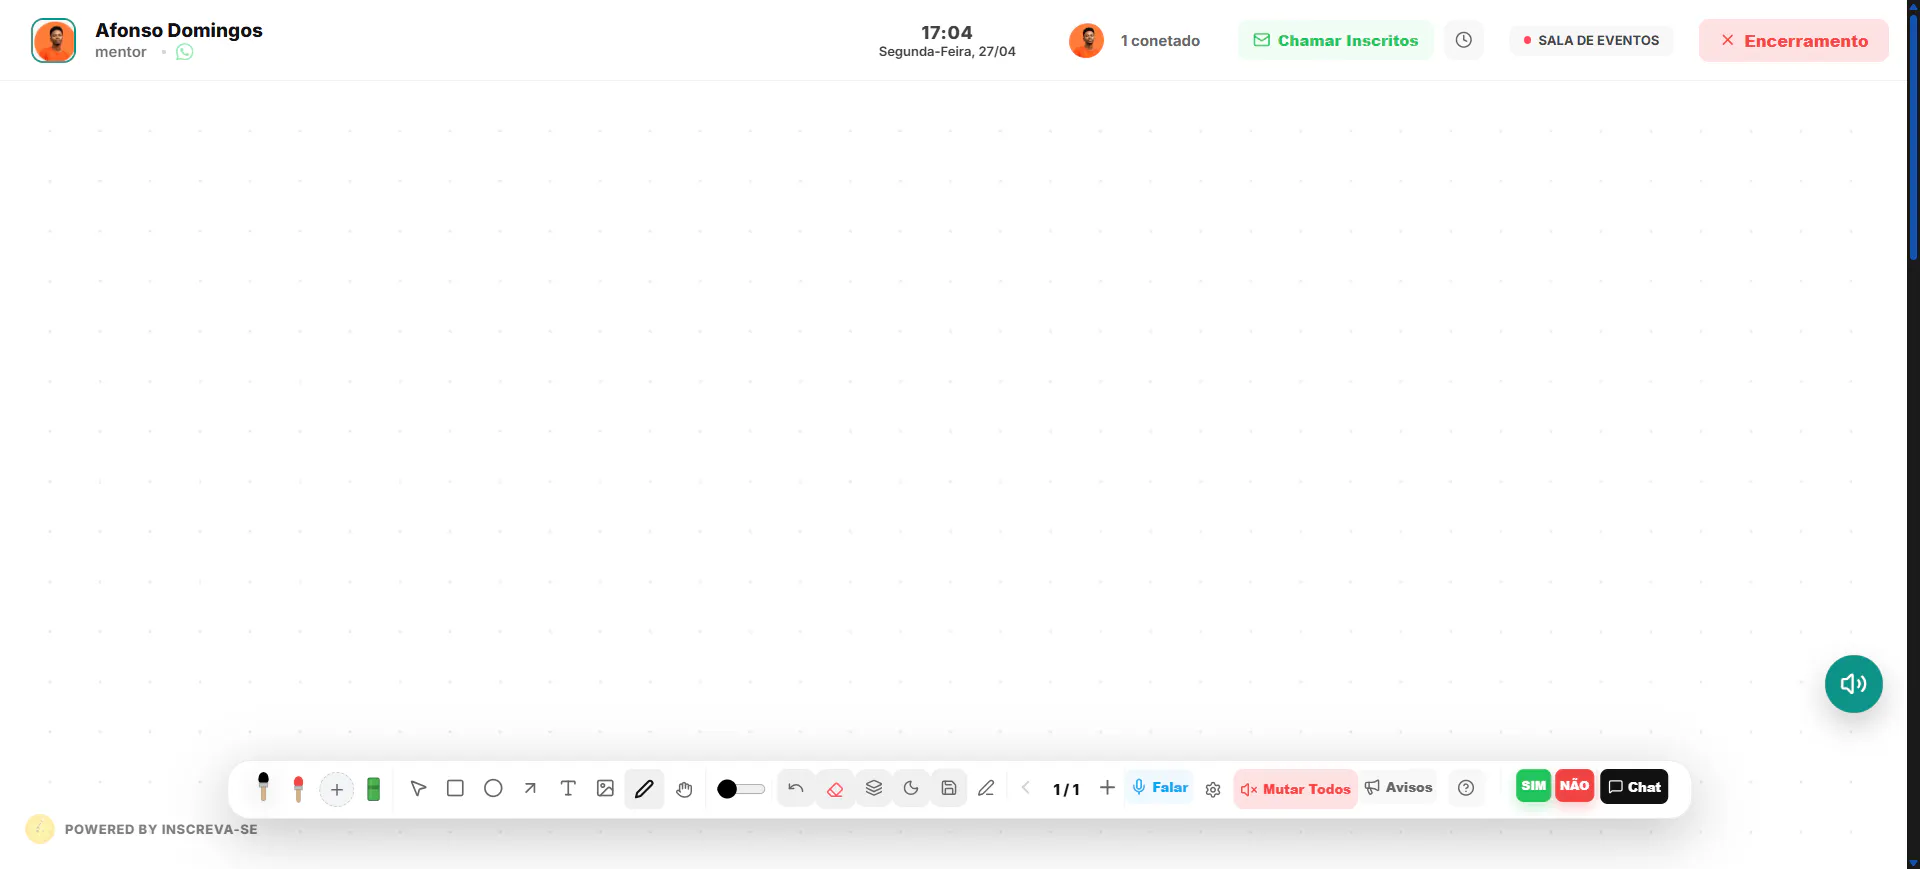The image size is (1920, 869).
Task: Click the 17:04 time display
Action: (946, 32)
